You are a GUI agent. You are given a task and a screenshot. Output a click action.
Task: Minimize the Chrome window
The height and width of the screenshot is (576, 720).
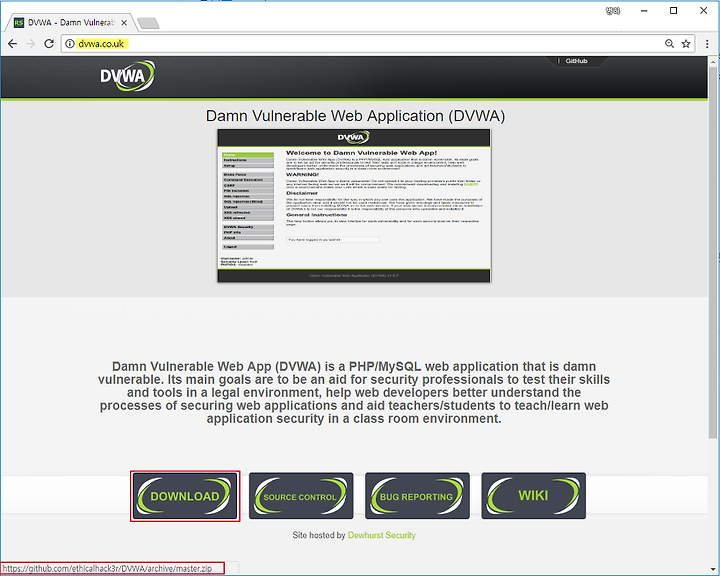pyautogui.click(x=644, y=11)
